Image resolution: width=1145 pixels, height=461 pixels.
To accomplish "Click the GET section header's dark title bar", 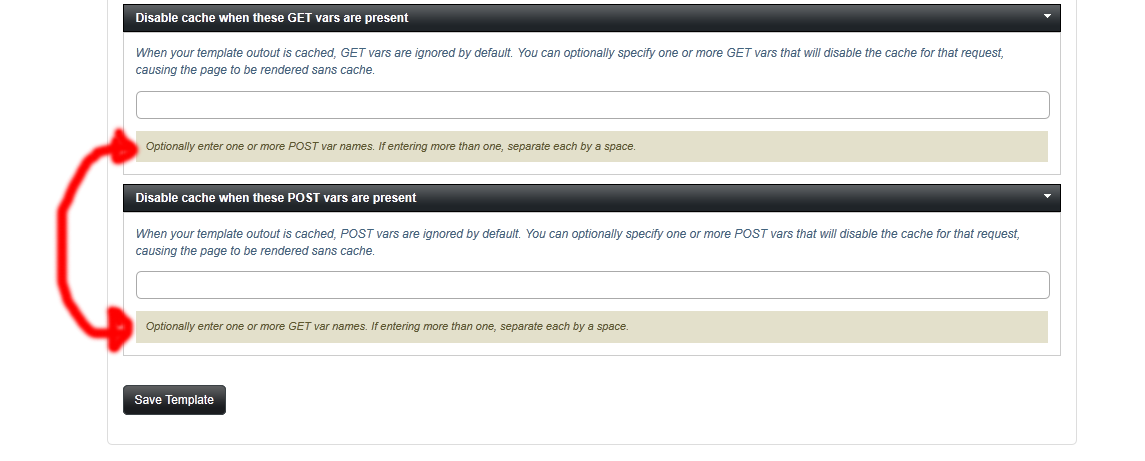I will point(591,18).
